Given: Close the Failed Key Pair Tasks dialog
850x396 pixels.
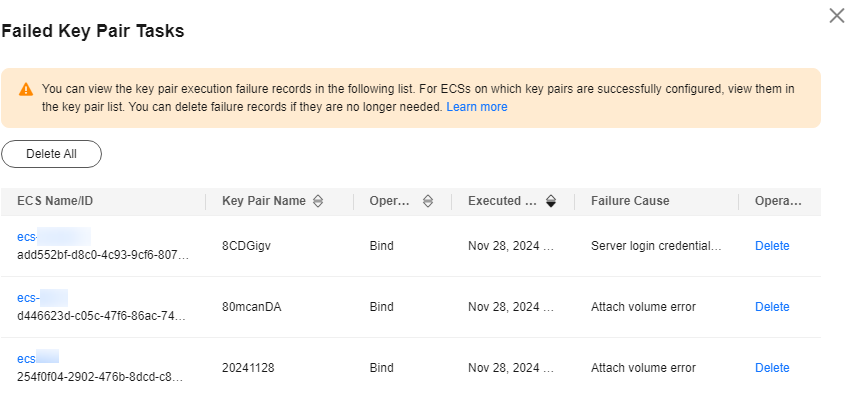Looking at the screenshot, I should pos(836,16).
